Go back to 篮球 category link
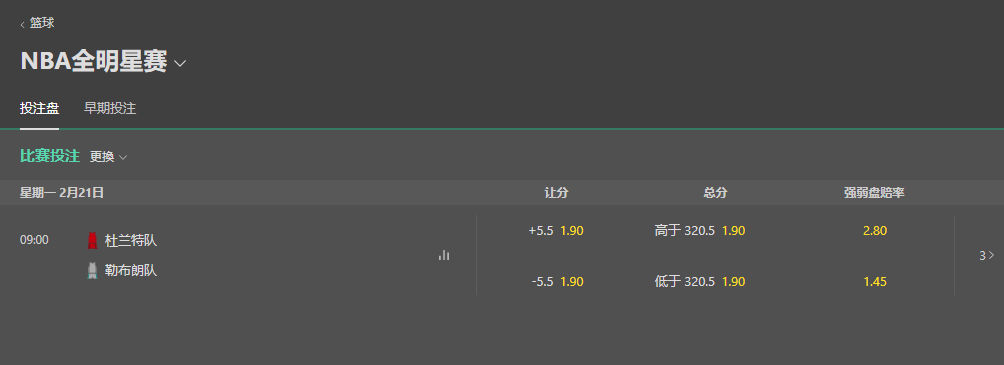Image resolution: width=1004 pixels, height=365 pixels. 42,24
